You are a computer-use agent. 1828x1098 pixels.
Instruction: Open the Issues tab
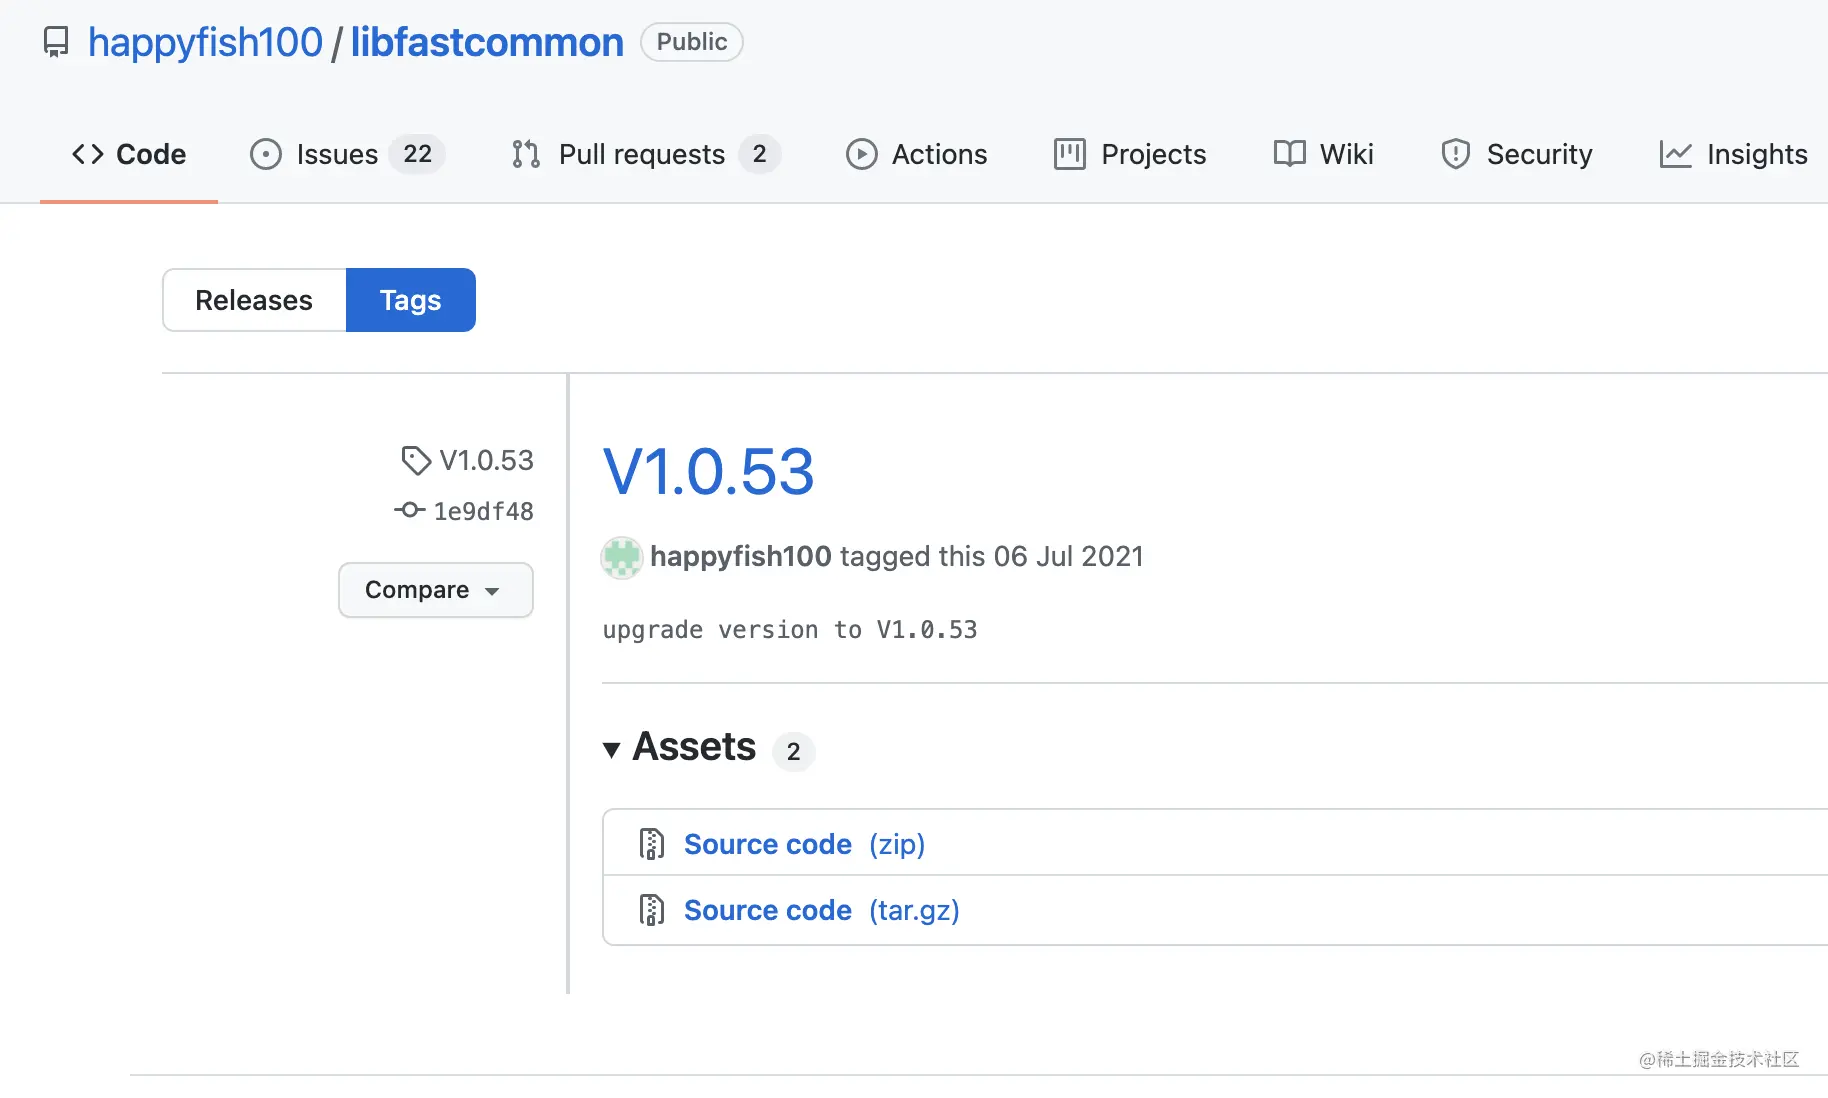click(x=347, y=154)
